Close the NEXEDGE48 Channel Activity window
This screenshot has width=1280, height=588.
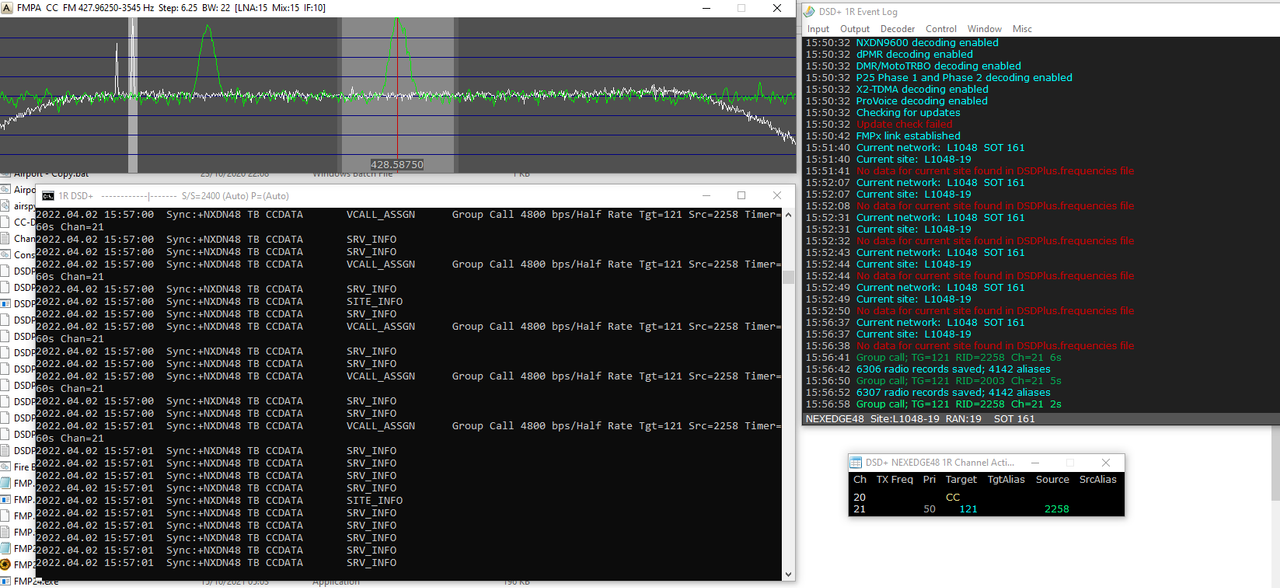(1105, 463)
